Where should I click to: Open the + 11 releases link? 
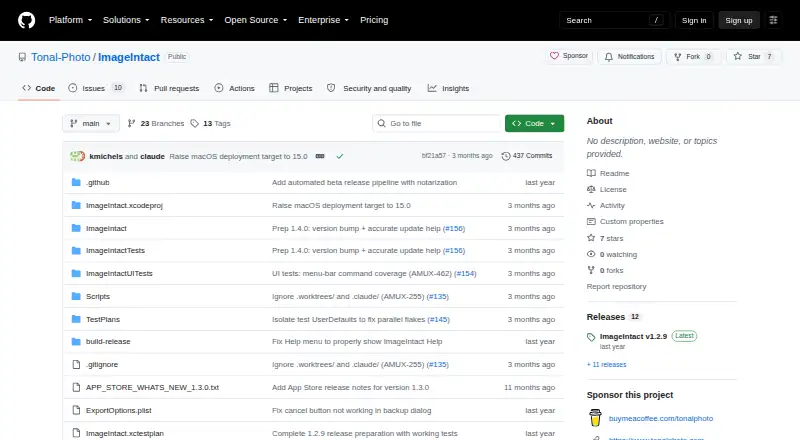[x=606, y=364]
